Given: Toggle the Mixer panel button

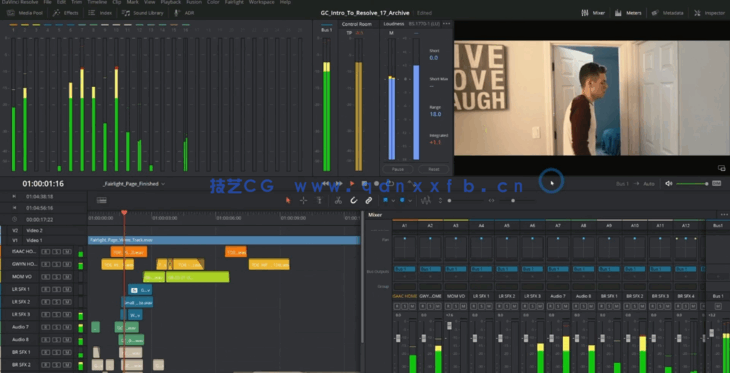Looking at the screenshot, I should click(593, 13).
